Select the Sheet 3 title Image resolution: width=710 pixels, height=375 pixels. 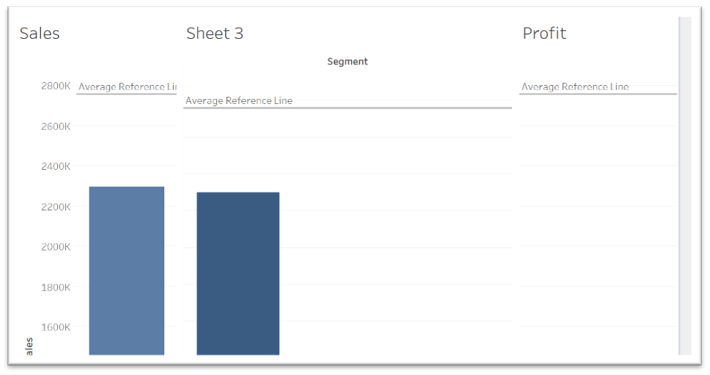tap(215, 34)
